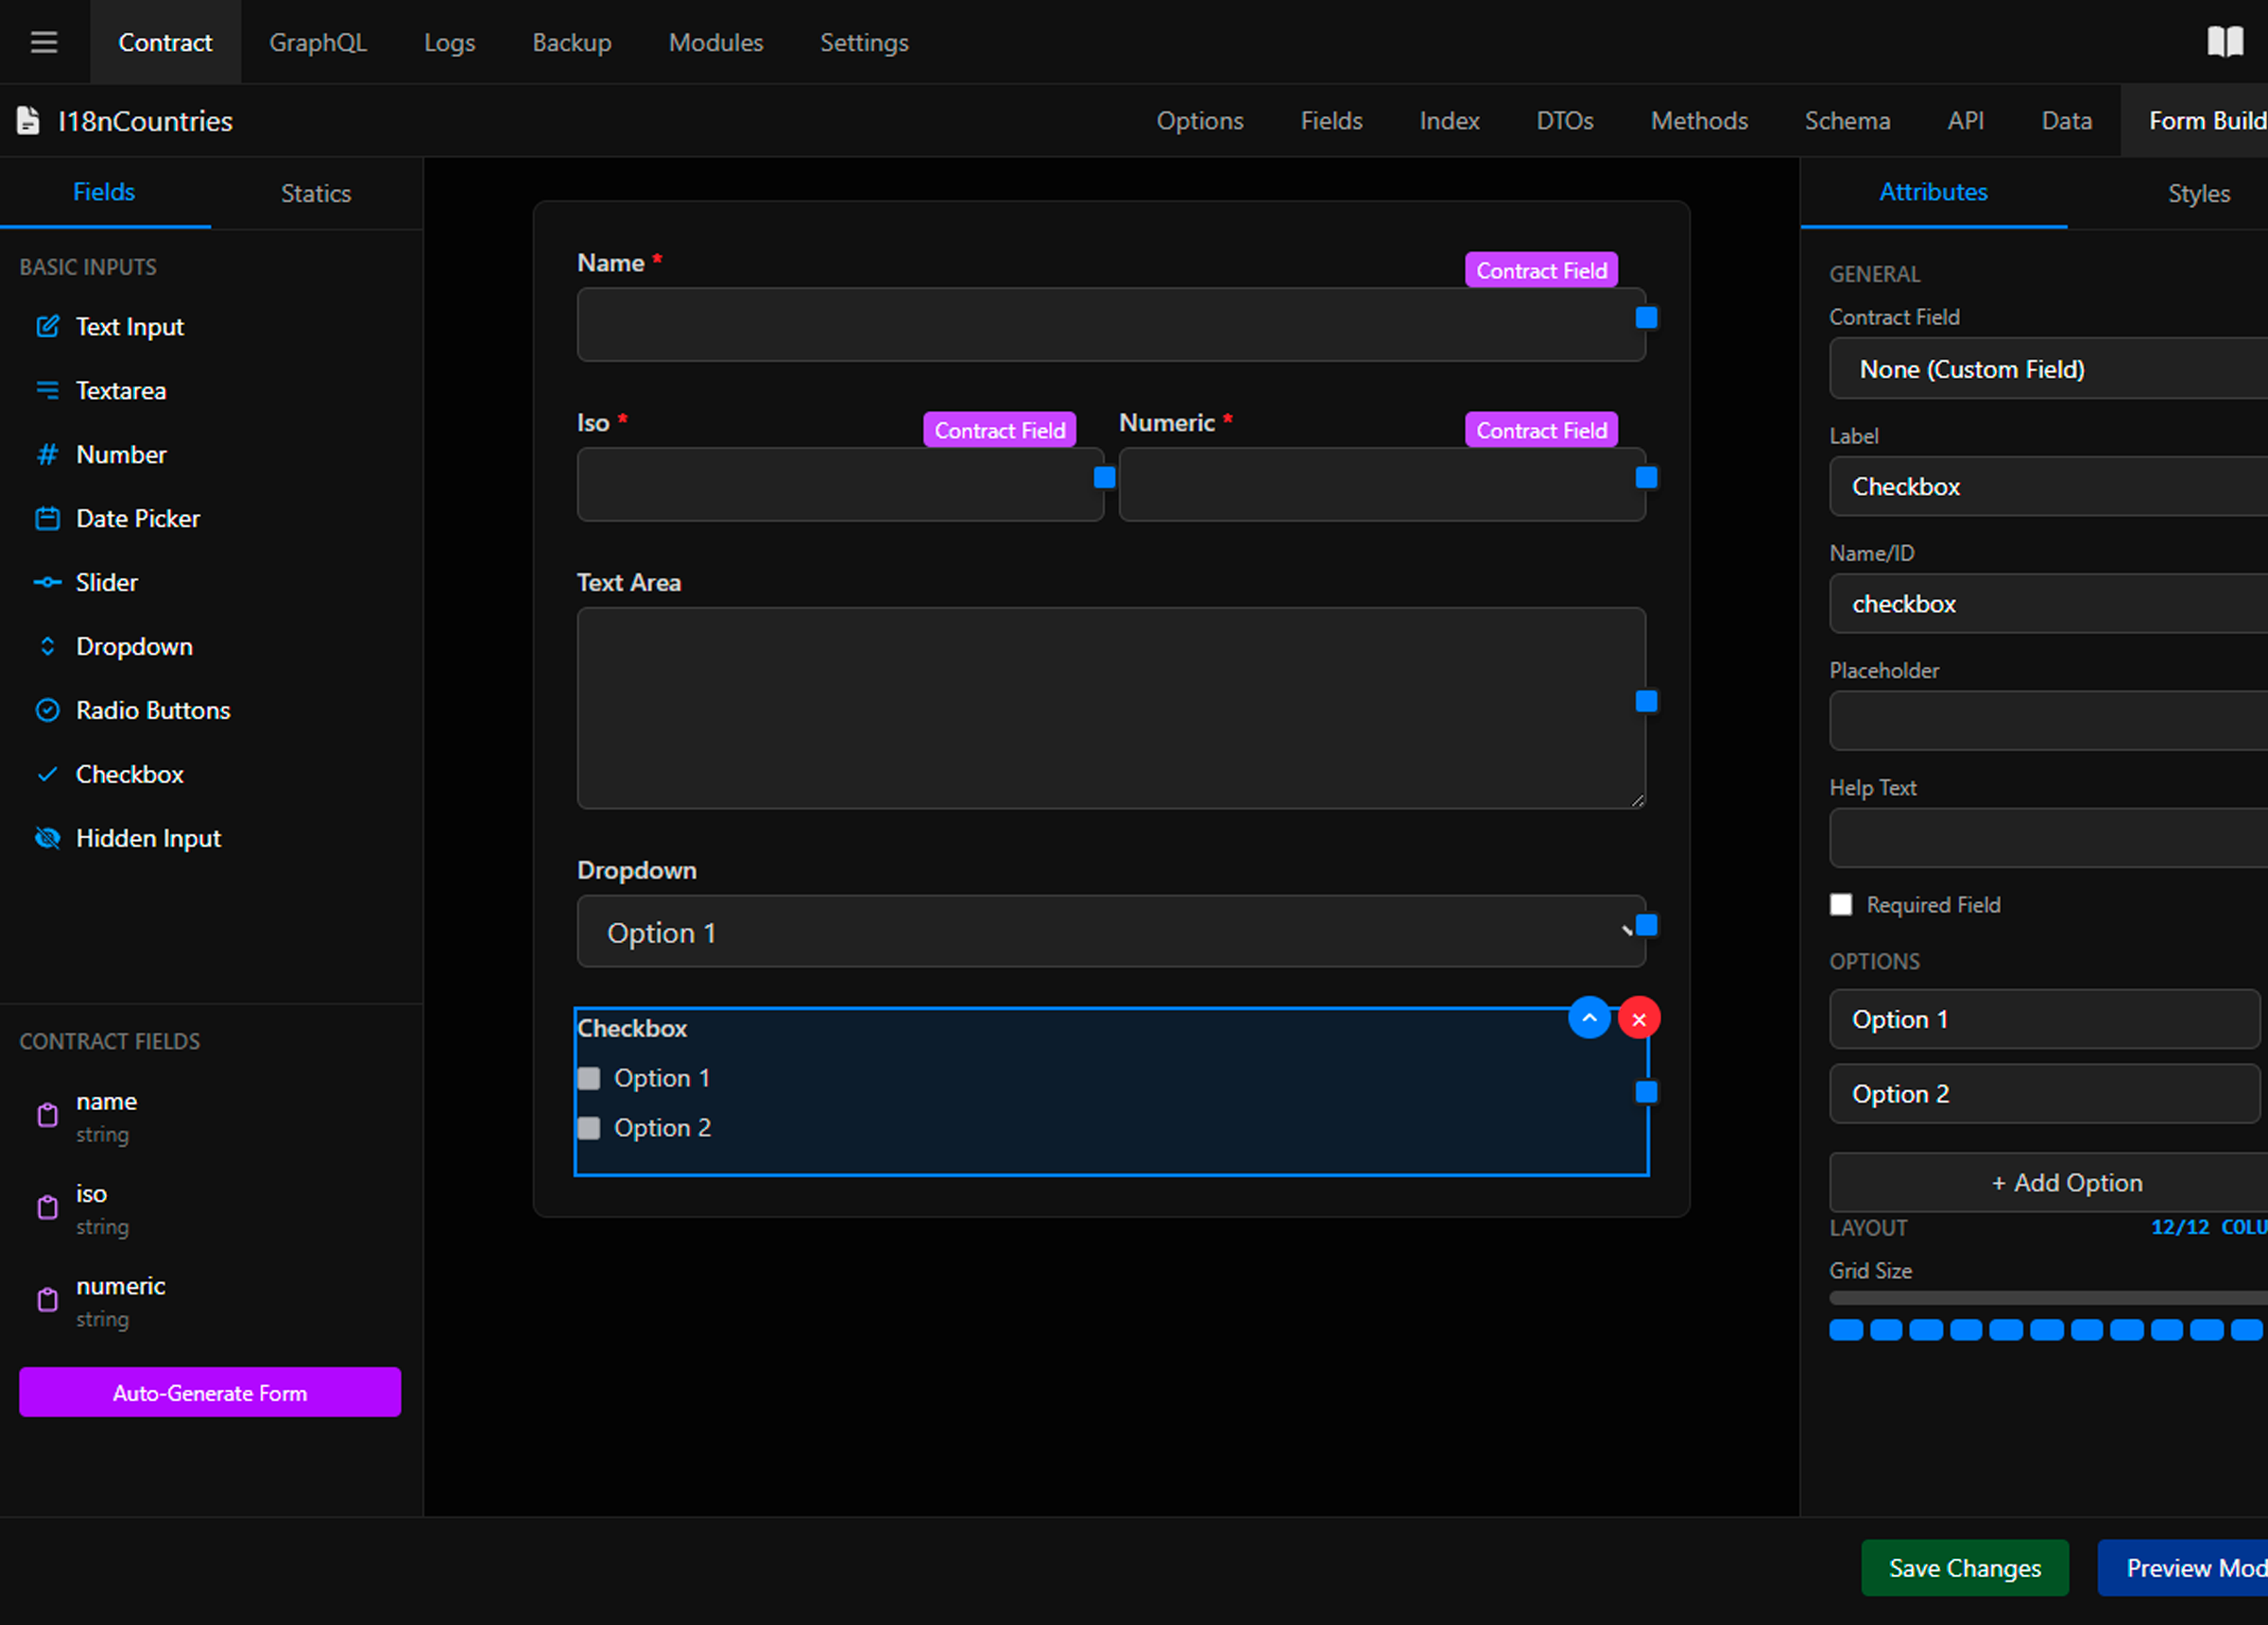
Task: Open the hamburger menu icon
Action: coord(44,42)
